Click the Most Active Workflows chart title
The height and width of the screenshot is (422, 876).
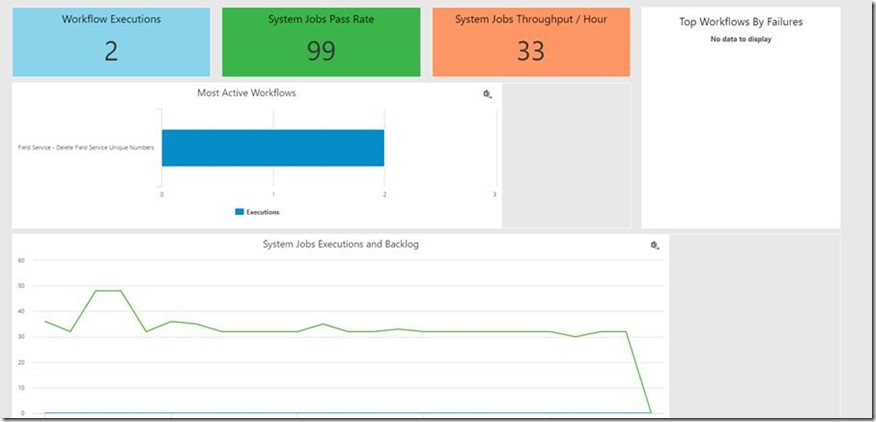coord(247,93)
